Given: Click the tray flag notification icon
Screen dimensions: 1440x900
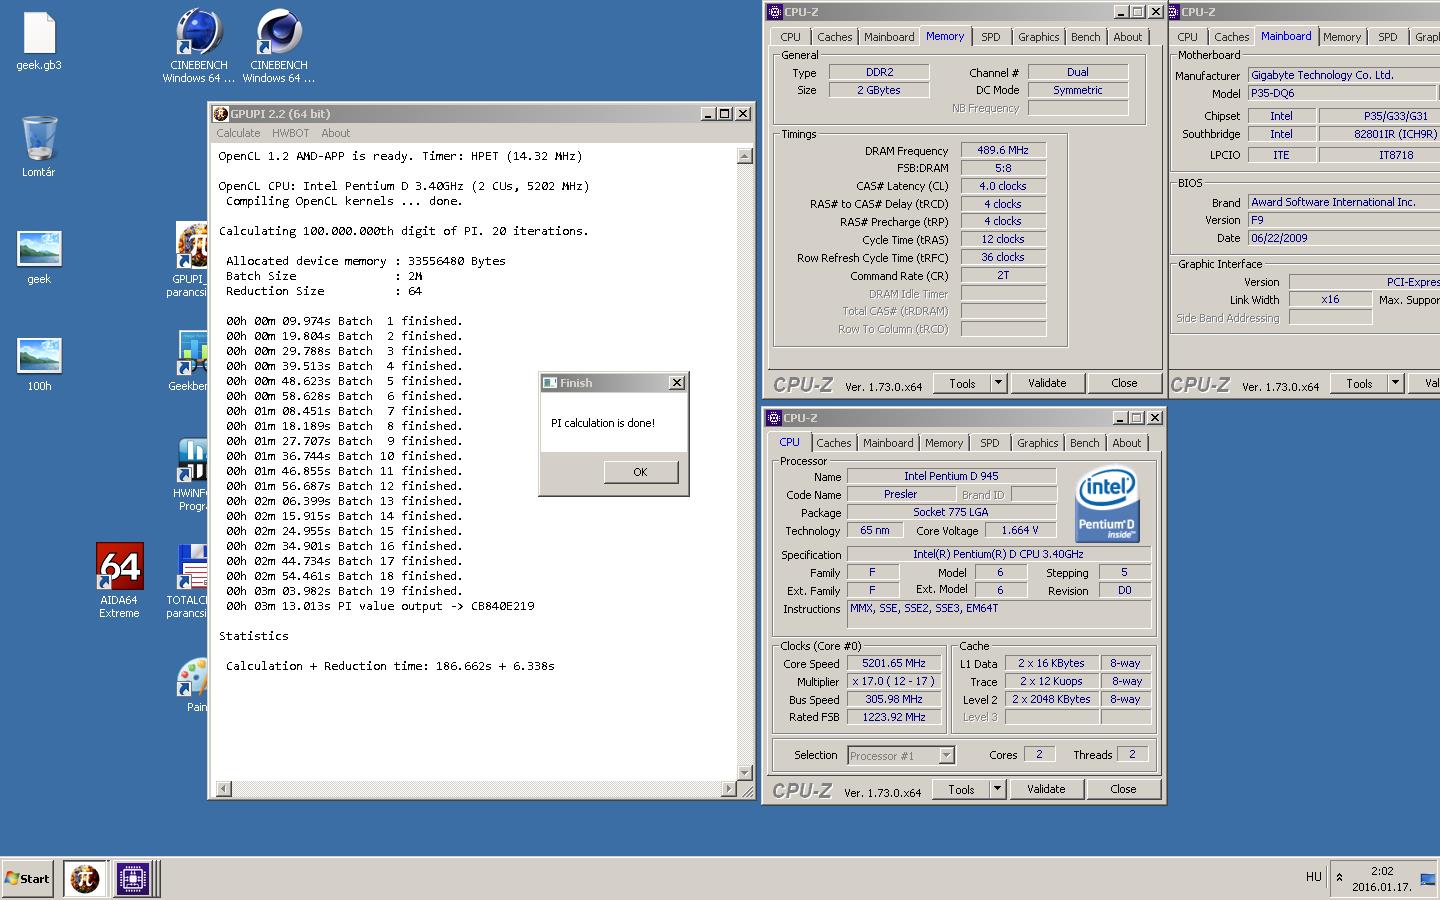Looking at the screenshot, I should click(1427, 879).
